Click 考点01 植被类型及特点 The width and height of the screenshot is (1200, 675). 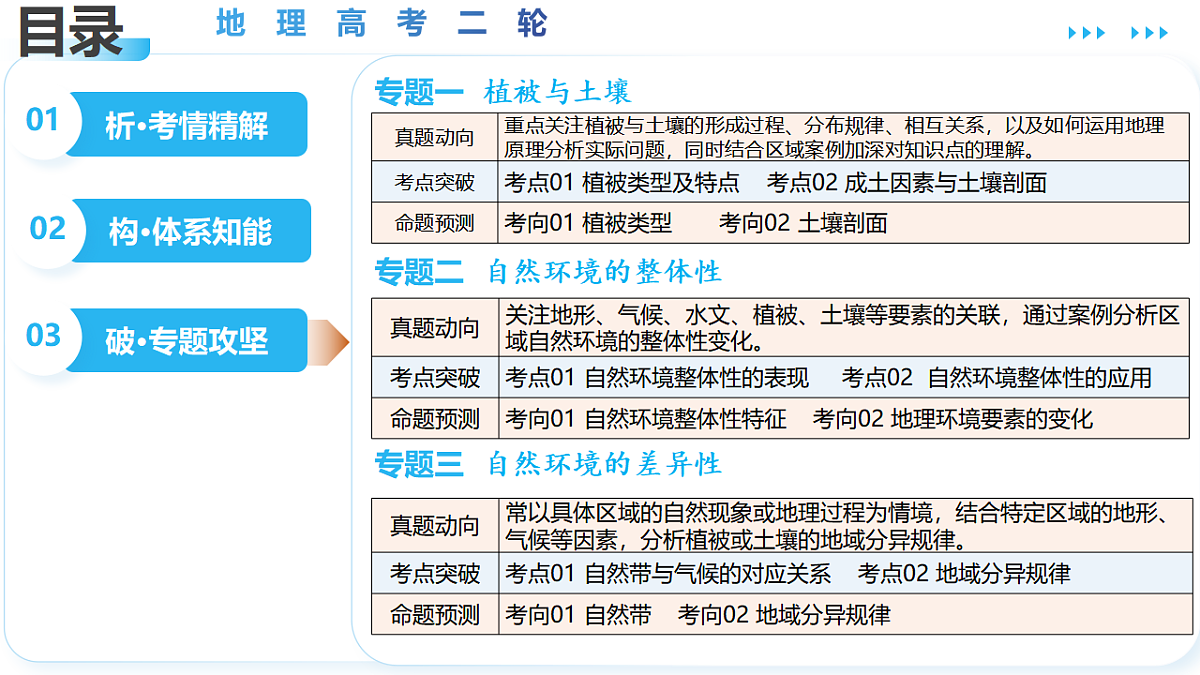[x=621, y=183]
